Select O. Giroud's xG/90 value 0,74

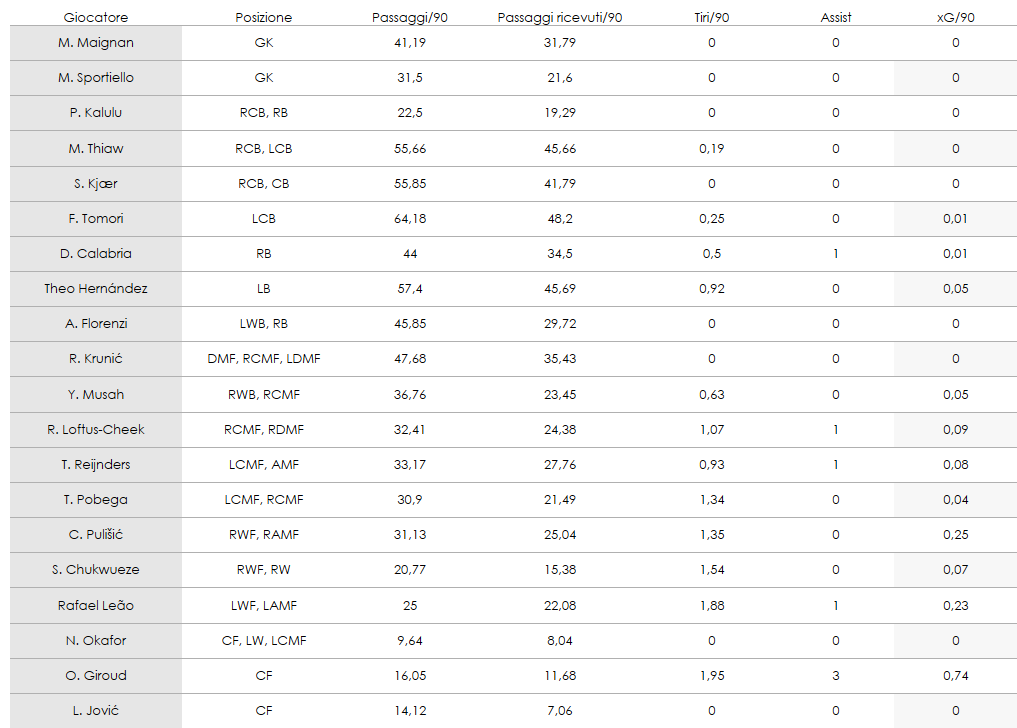point(955,676)
